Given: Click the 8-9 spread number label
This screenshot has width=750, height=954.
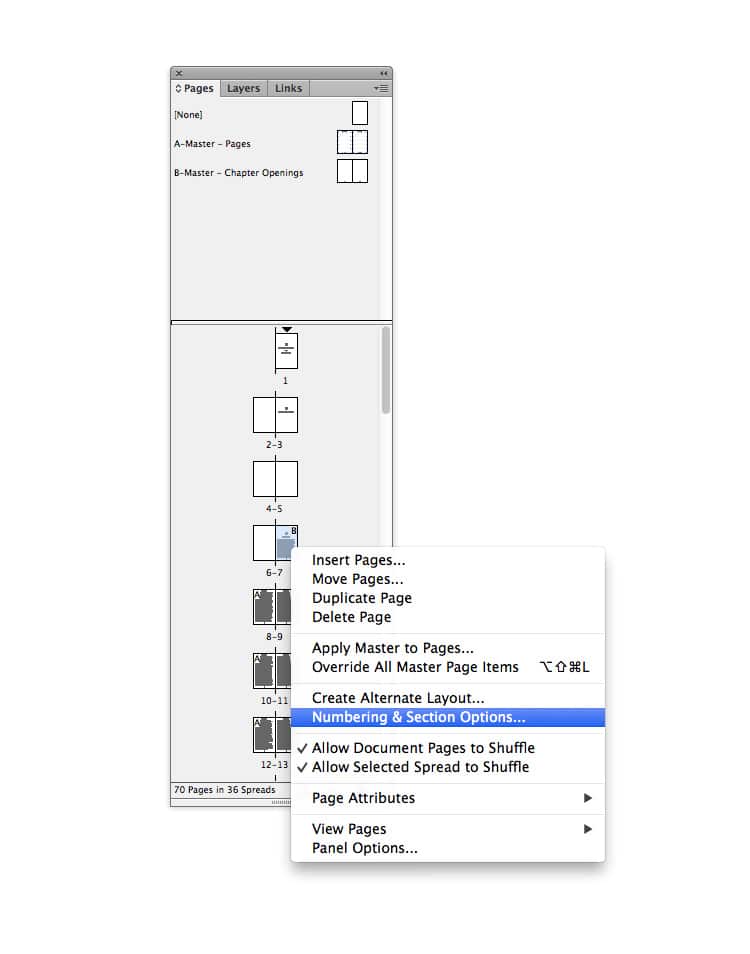Looking at the screenshot, I should point(274,636).
